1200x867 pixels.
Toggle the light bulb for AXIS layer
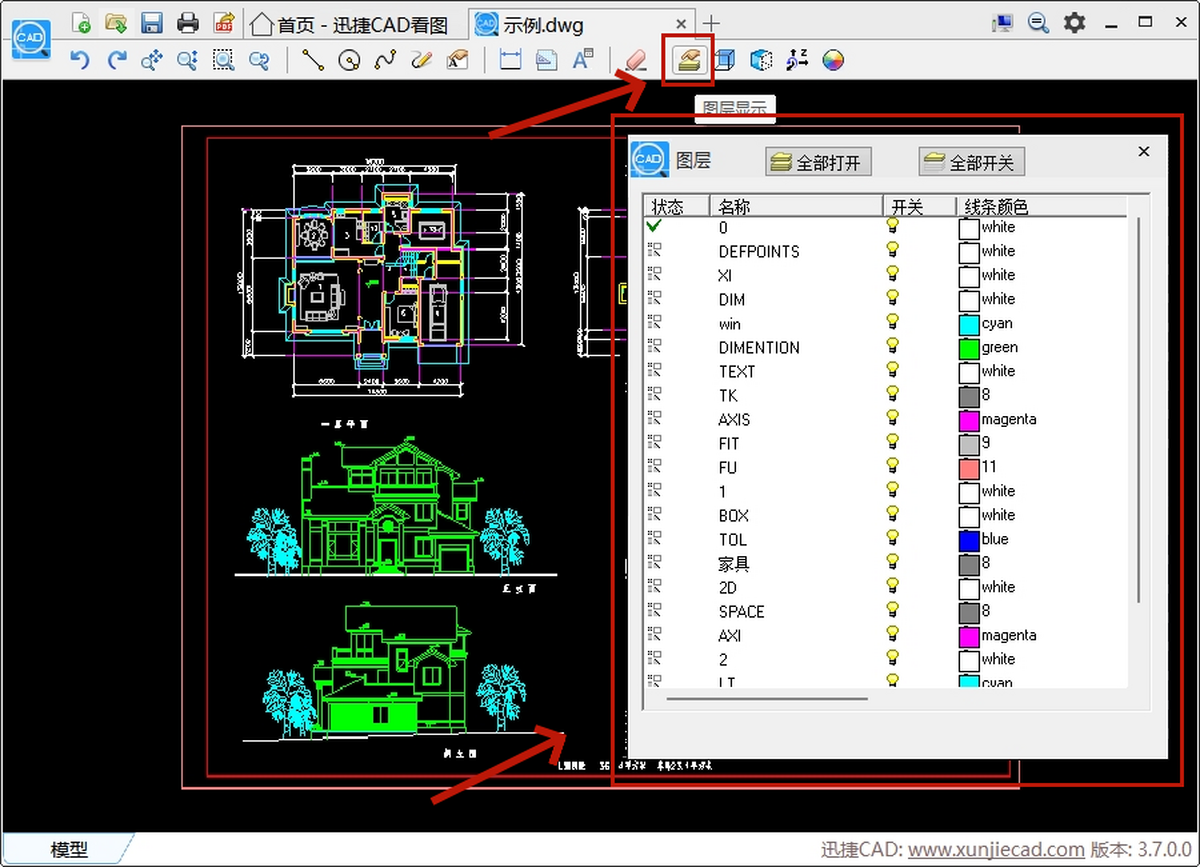[x=893, y=418]
